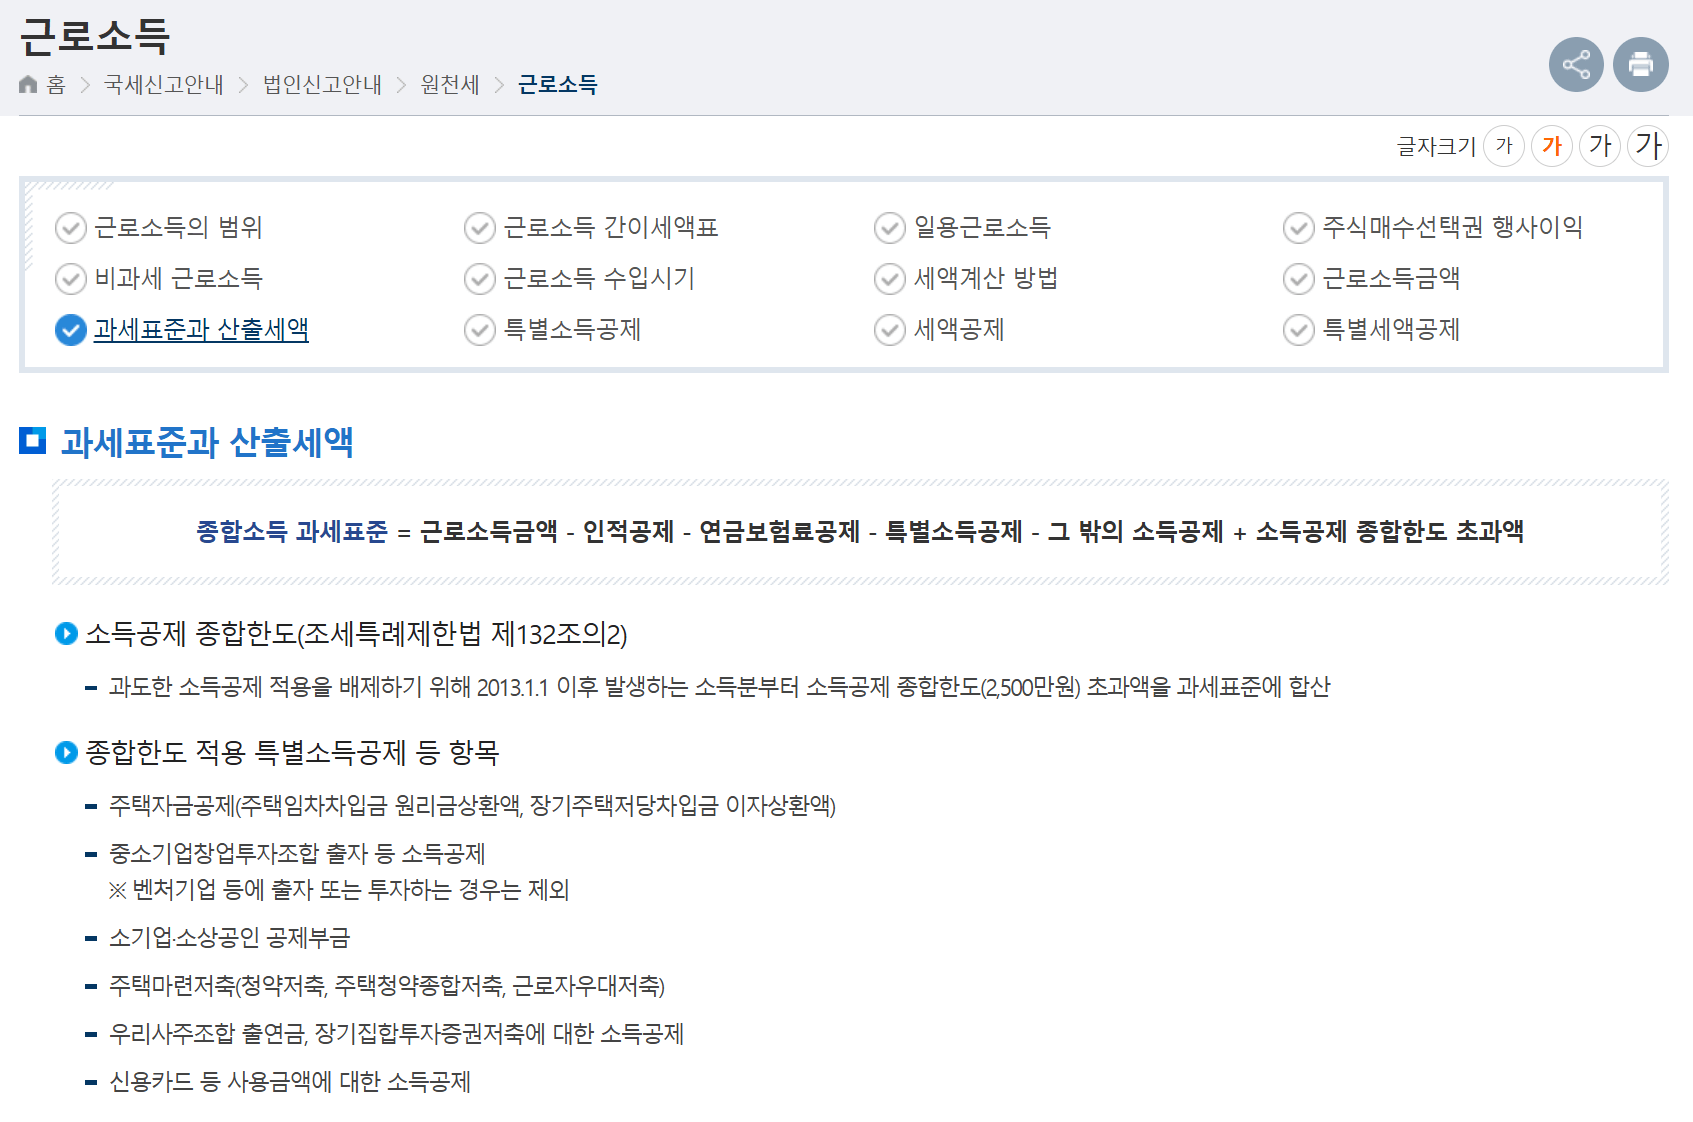Select the 근로소득 간이세액표 topic

click(613, 228)
